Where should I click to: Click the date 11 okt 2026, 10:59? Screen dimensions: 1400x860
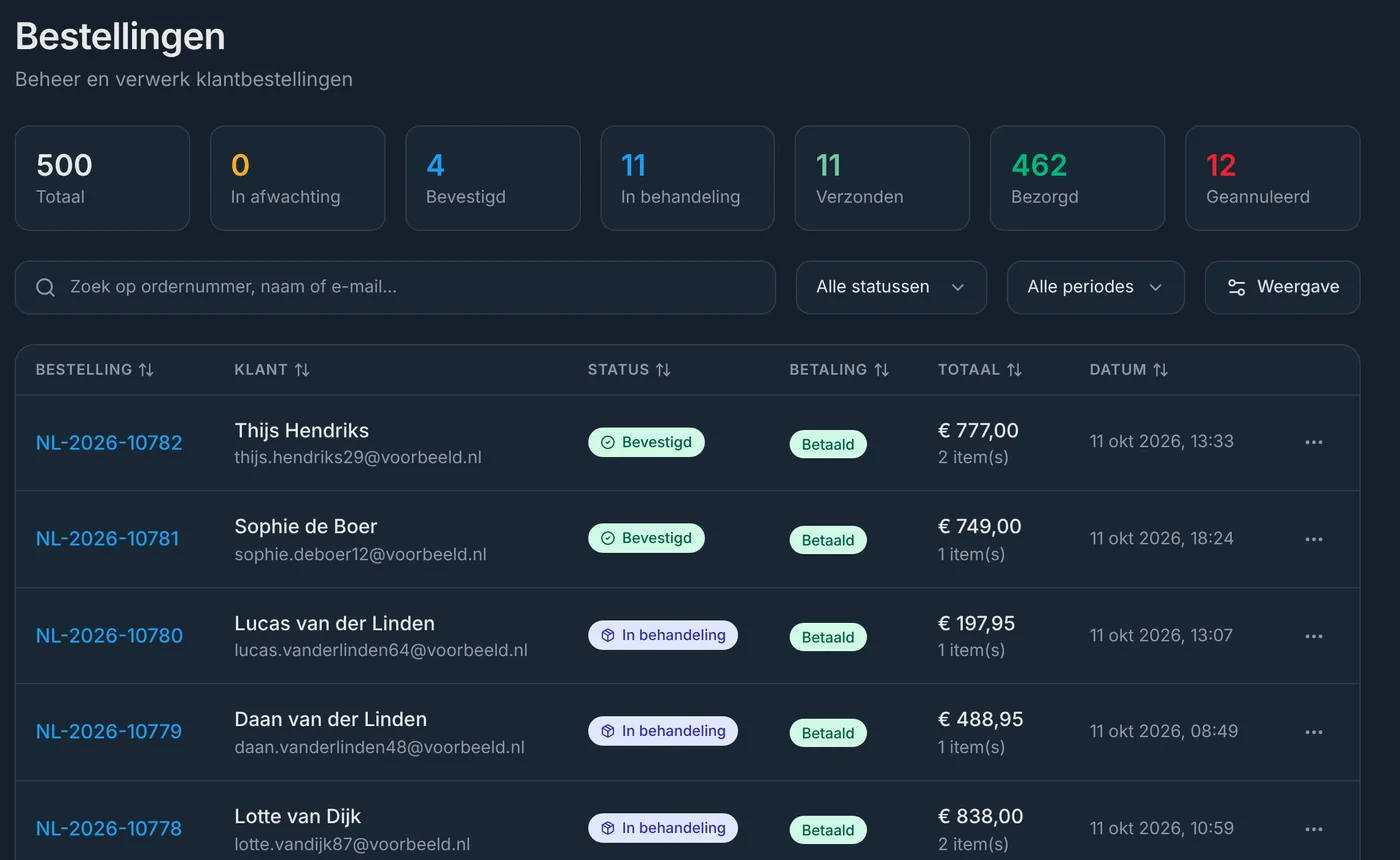pos(1162,828)
